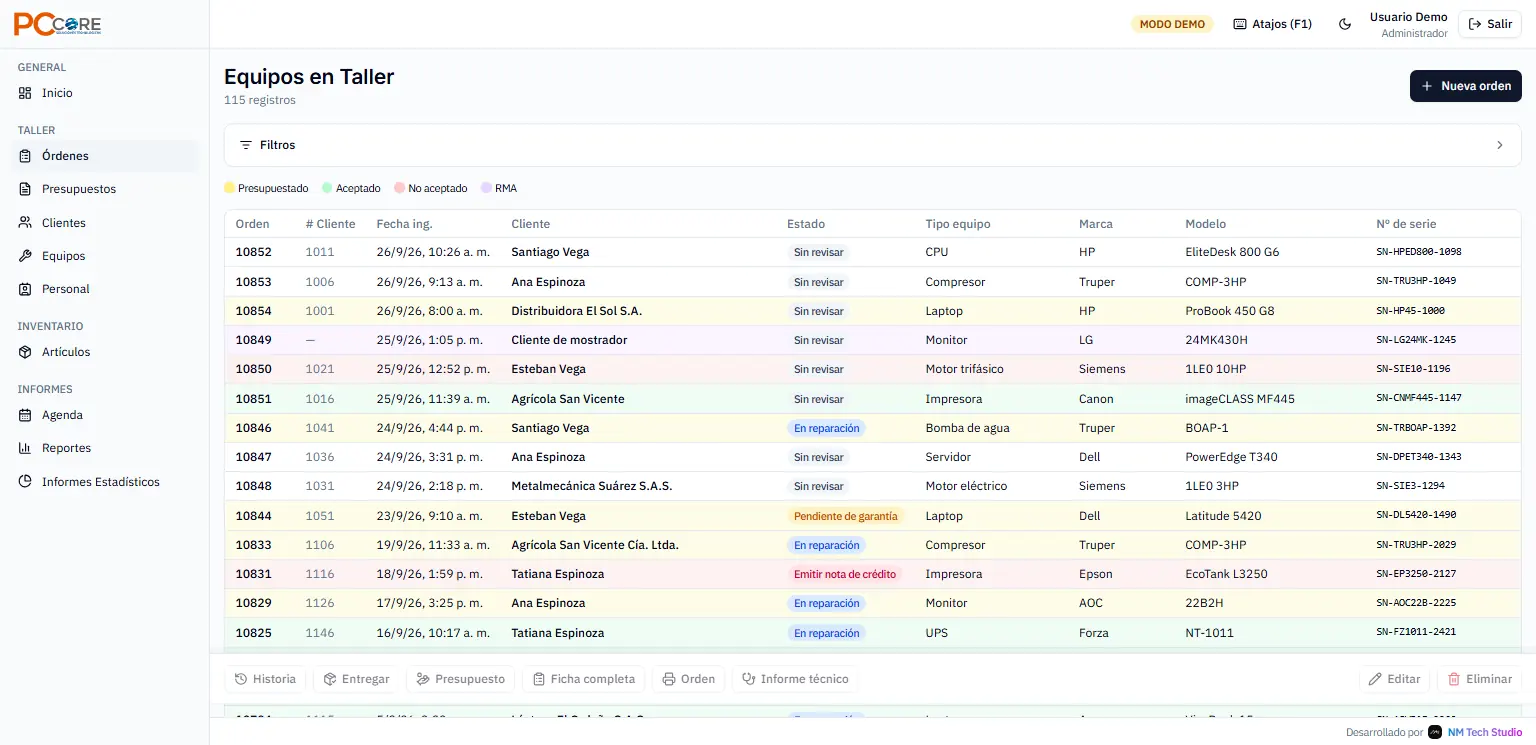Click the Órdenes clipboard icon
The image size is (1536, 745).
click(x=25, y=156)
